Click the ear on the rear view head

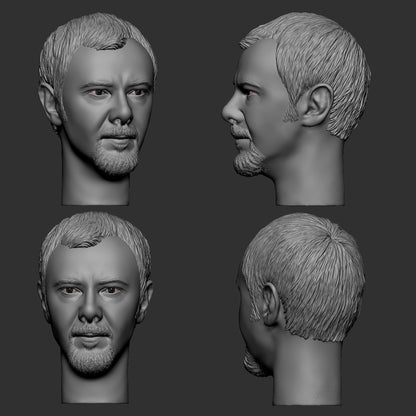(271, 304)
